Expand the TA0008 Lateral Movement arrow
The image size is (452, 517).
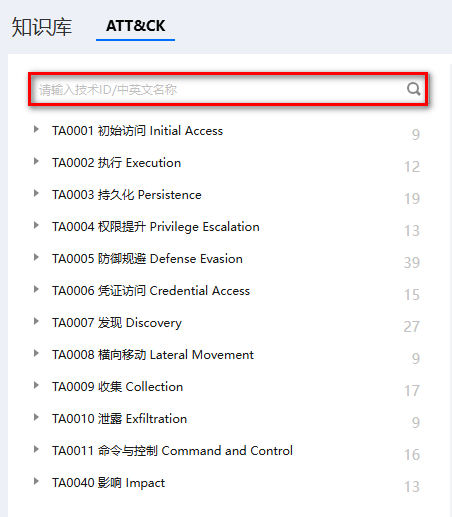point(36,353)
